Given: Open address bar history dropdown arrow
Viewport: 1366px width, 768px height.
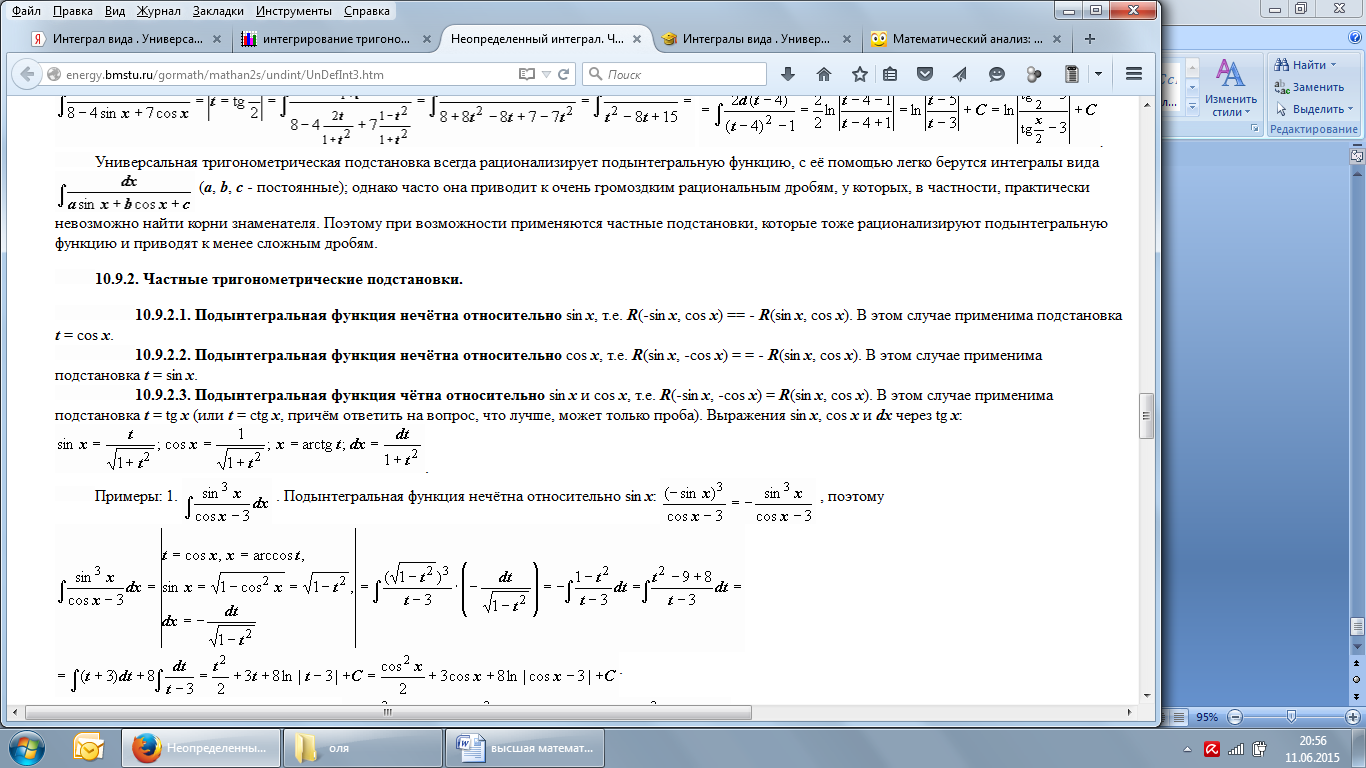Looking at the screenshot, I should tap(546, 74).
